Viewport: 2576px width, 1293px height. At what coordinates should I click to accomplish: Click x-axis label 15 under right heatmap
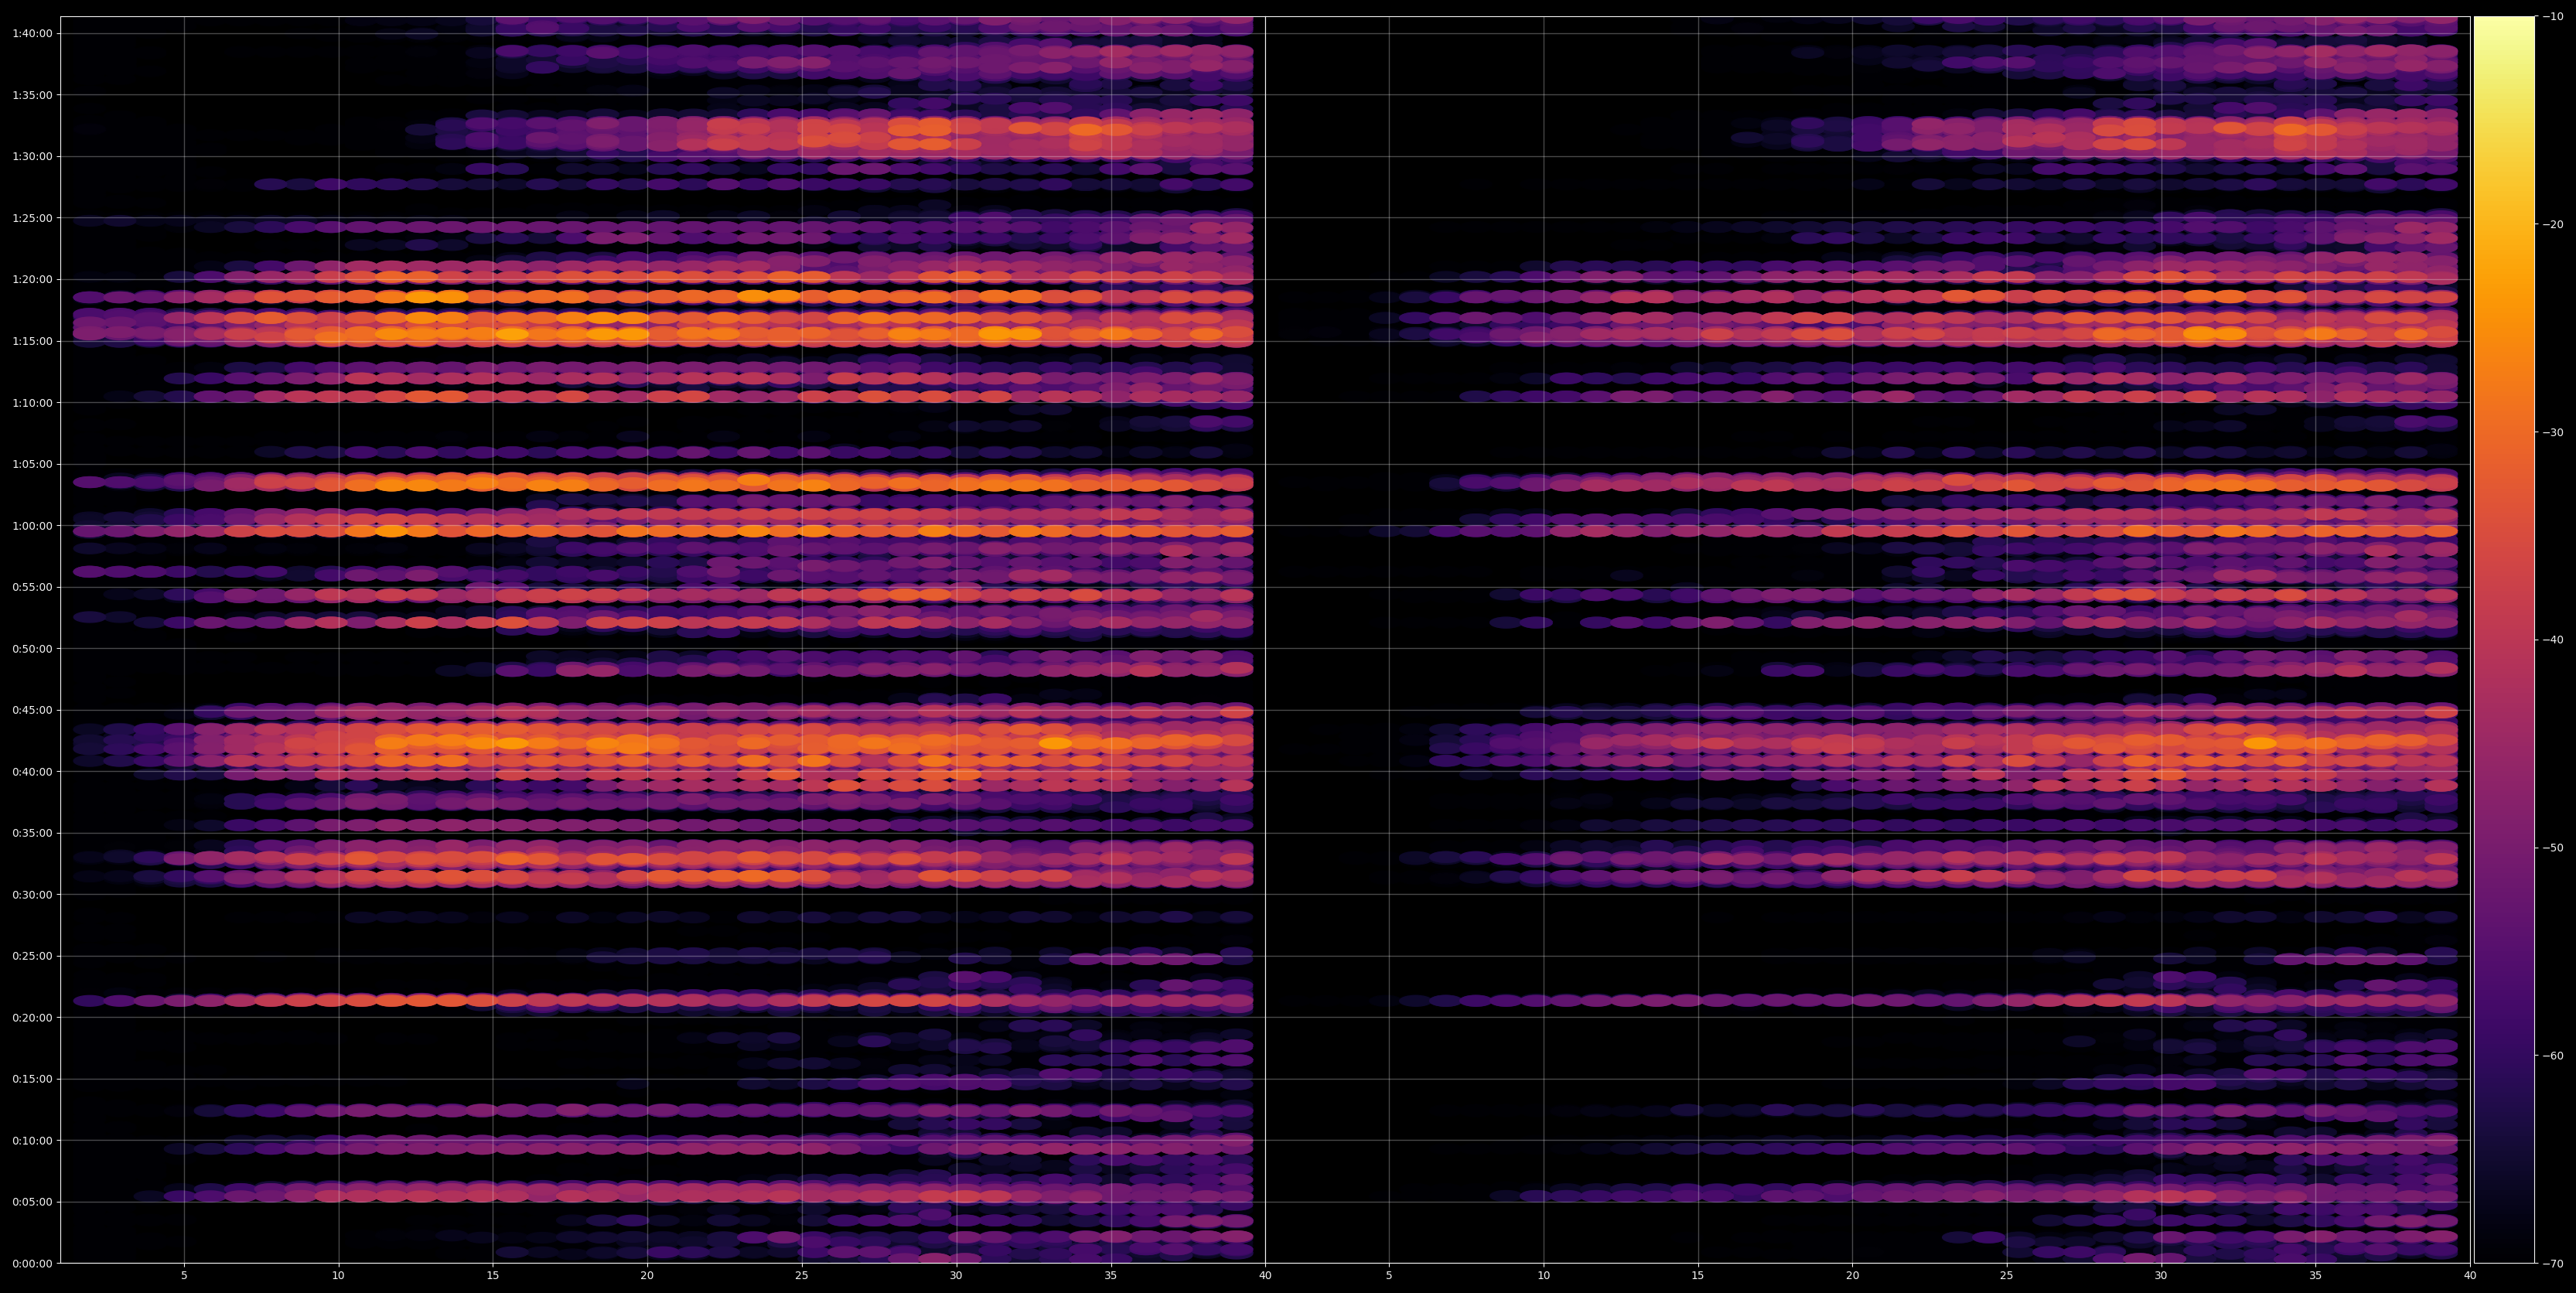(1698, 1275)
